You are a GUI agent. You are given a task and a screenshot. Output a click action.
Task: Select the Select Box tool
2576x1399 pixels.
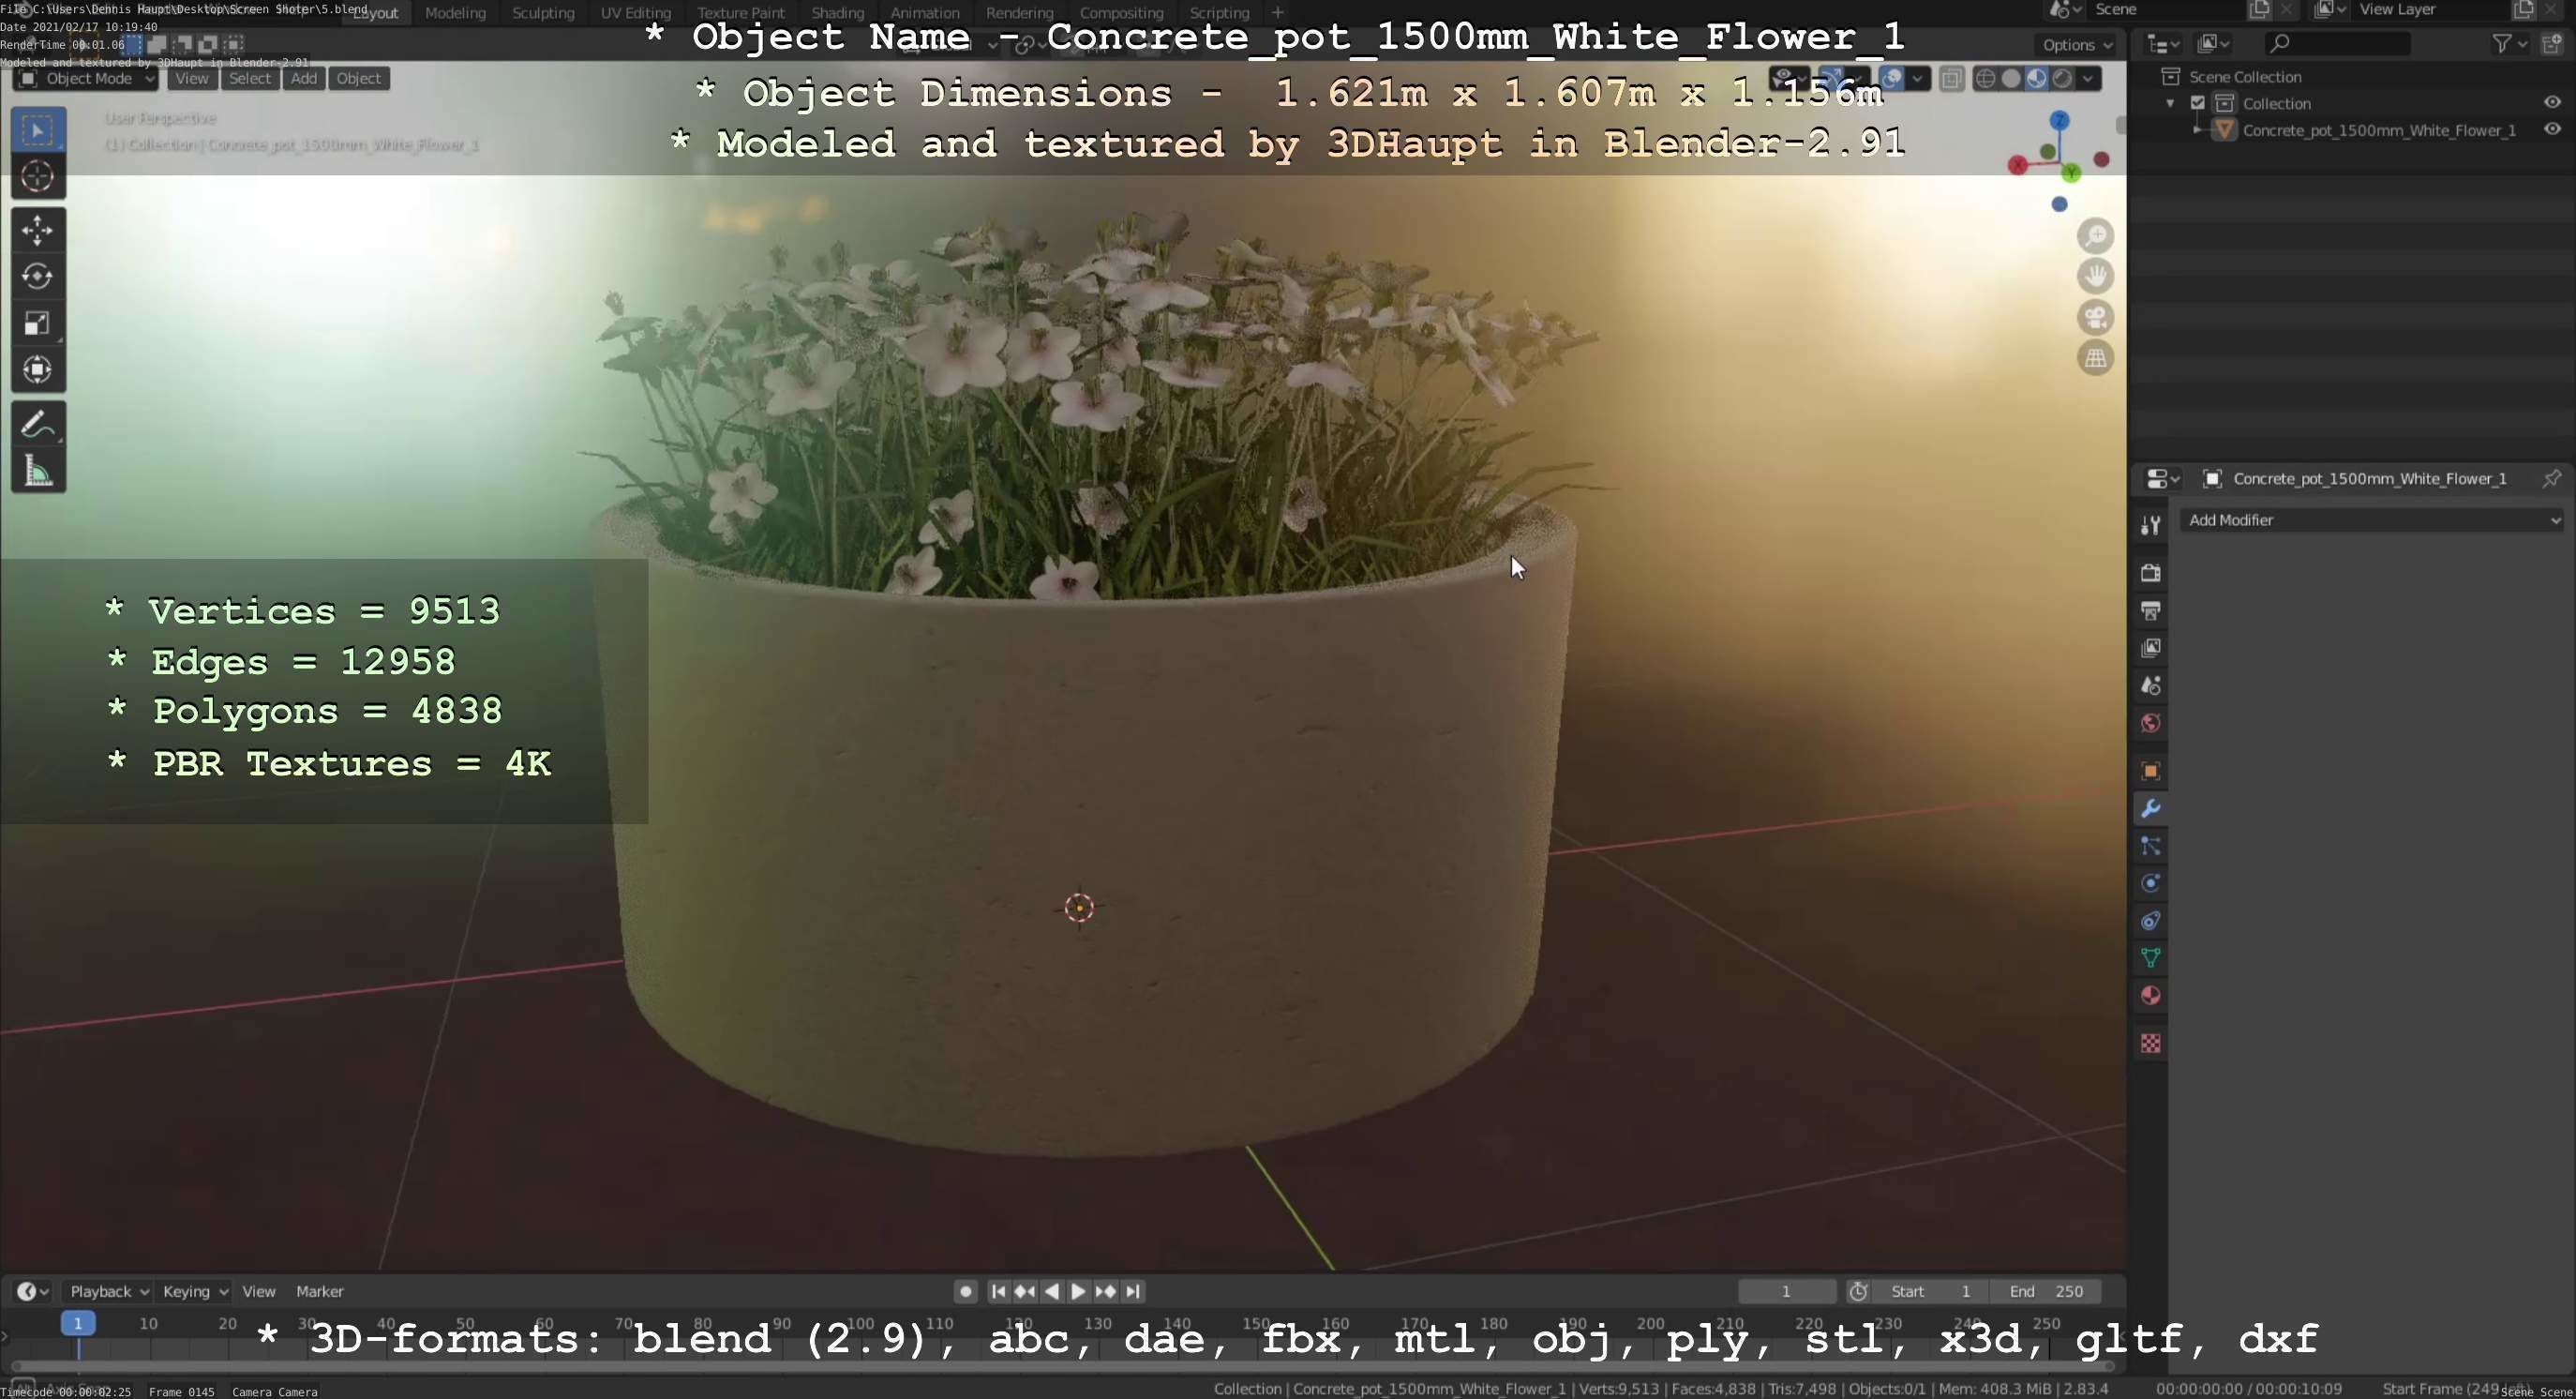click(x=38, y=130)
